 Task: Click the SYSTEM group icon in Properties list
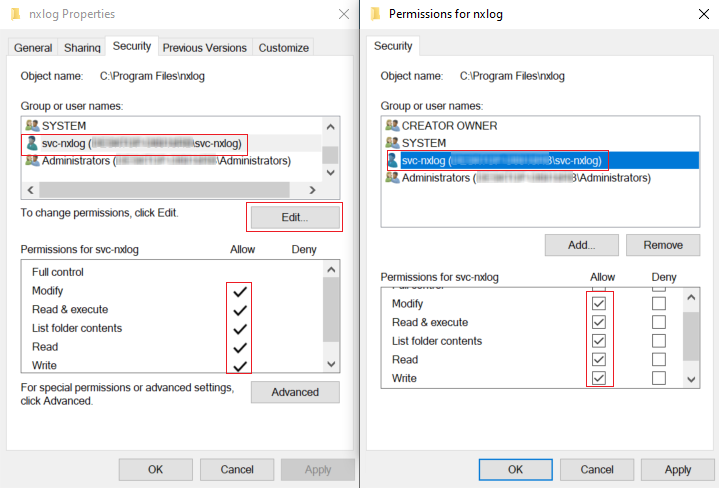point(32,126)
